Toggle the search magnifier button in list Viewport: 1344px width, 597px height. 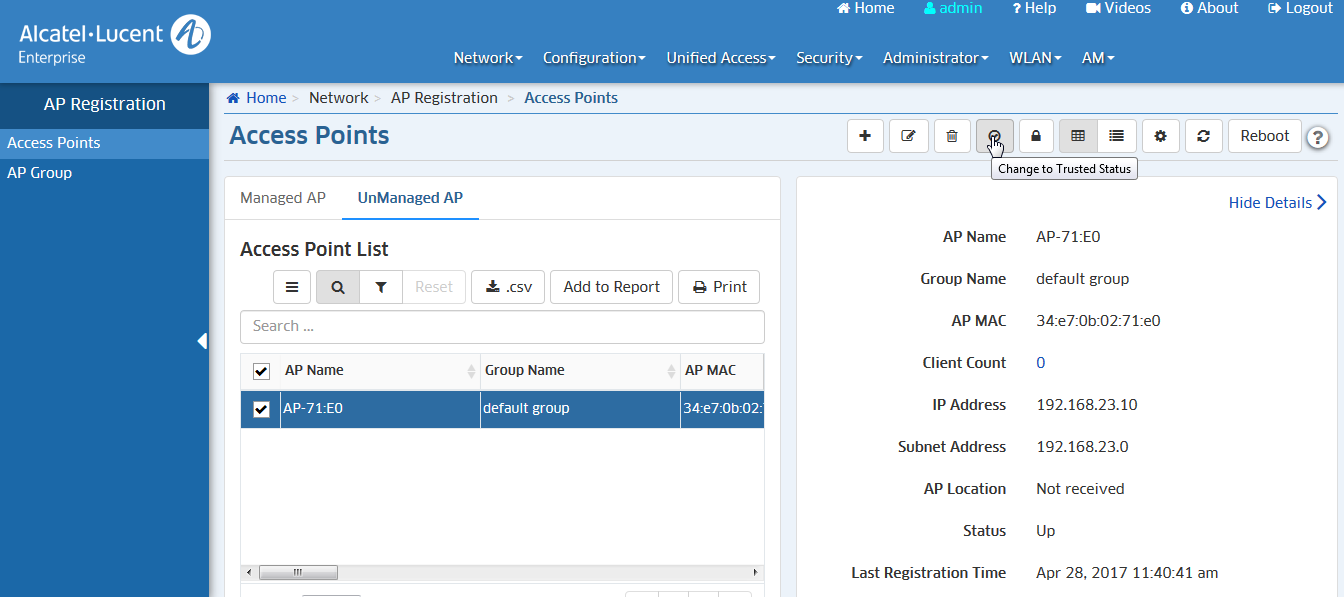(x=338, y=287)
